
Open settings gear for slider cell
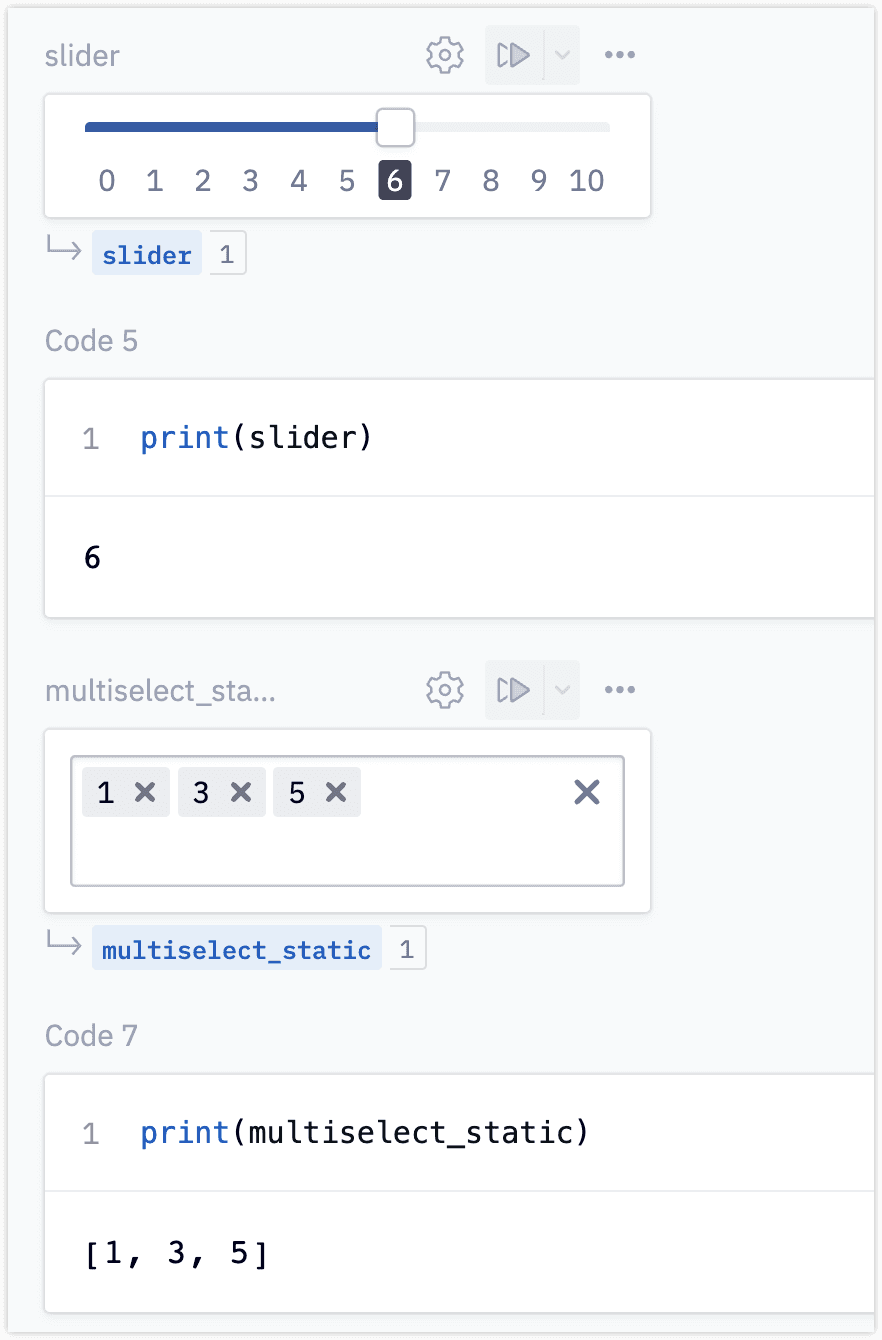[x=445, y=55]
